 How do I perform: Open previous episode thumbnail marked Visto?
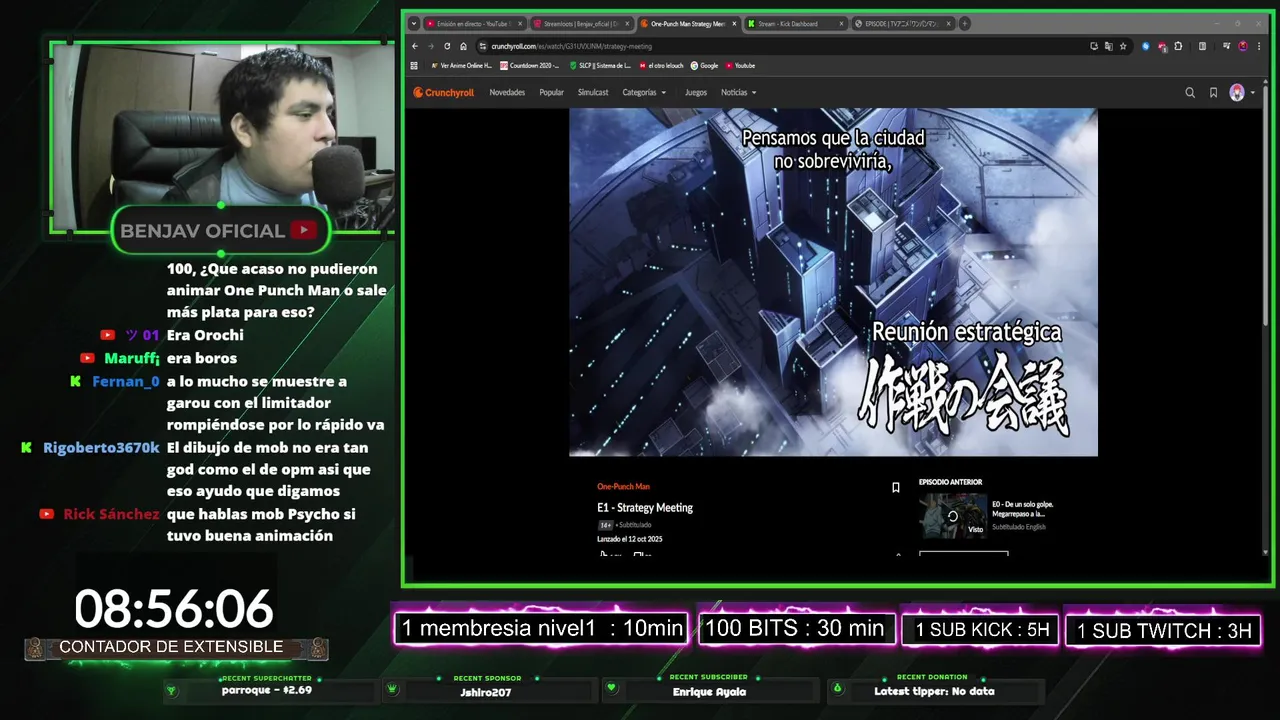point(953,516)
